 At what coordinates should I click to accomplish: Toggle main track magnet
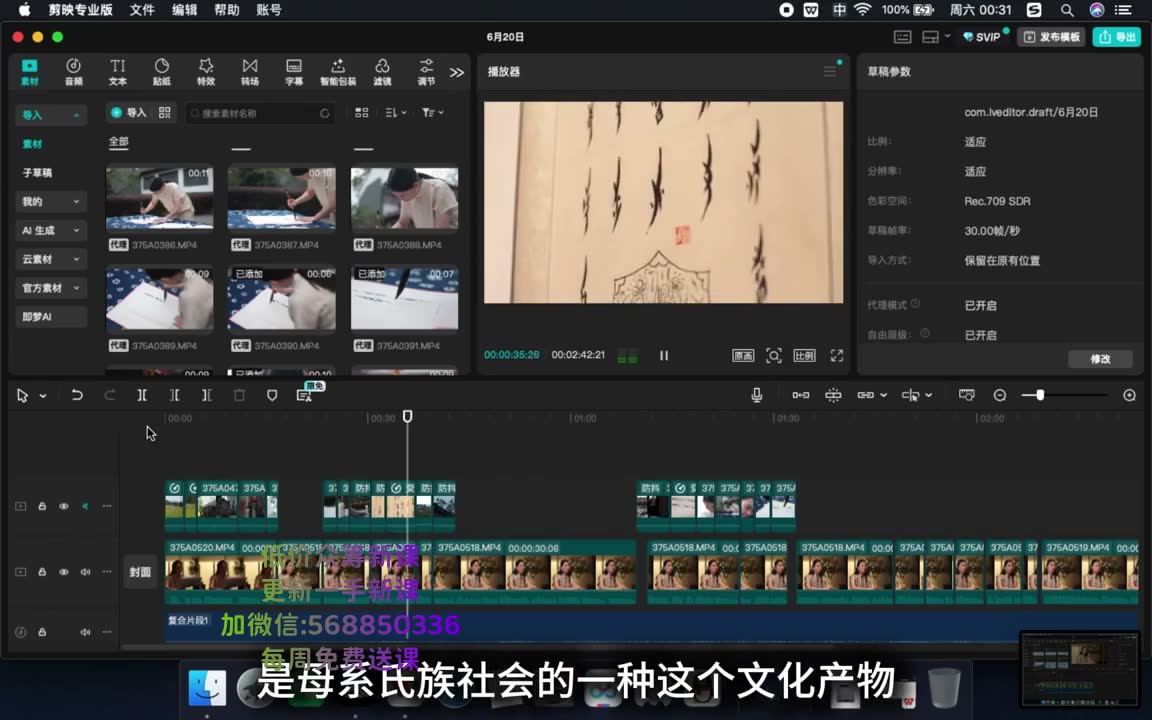pos(801,395)
